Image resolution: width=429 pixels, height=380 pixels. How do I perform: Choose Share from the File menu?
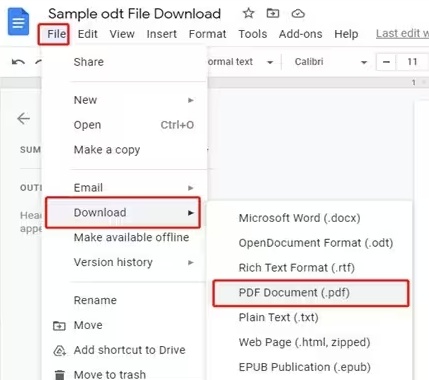(123, 62)
